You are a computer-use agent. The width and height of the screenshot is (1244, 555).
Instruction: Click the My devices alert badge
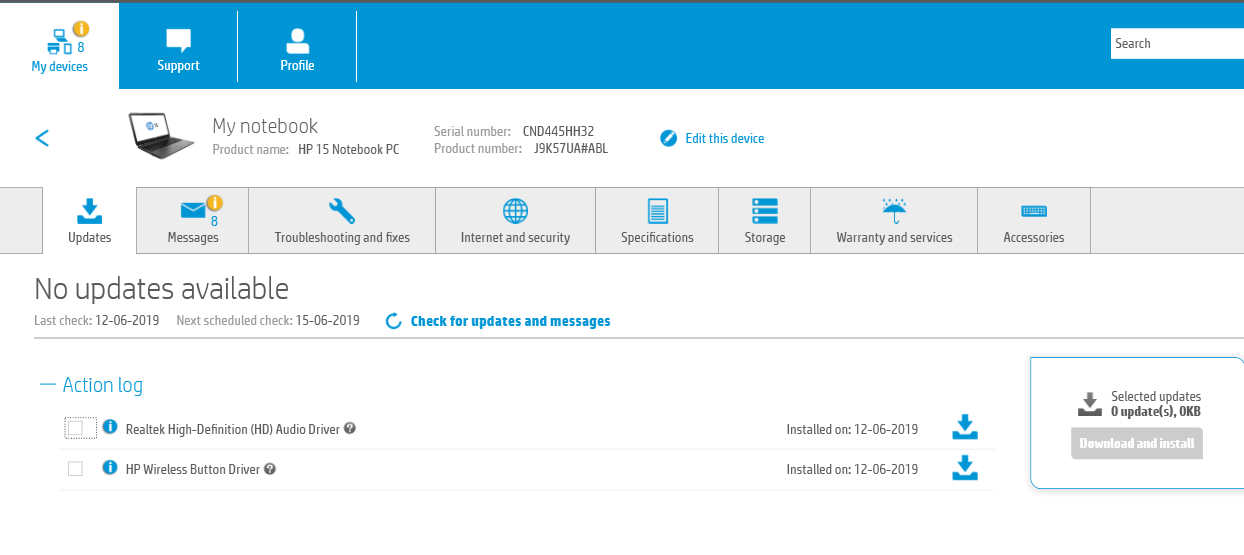[x=81, y=29]
